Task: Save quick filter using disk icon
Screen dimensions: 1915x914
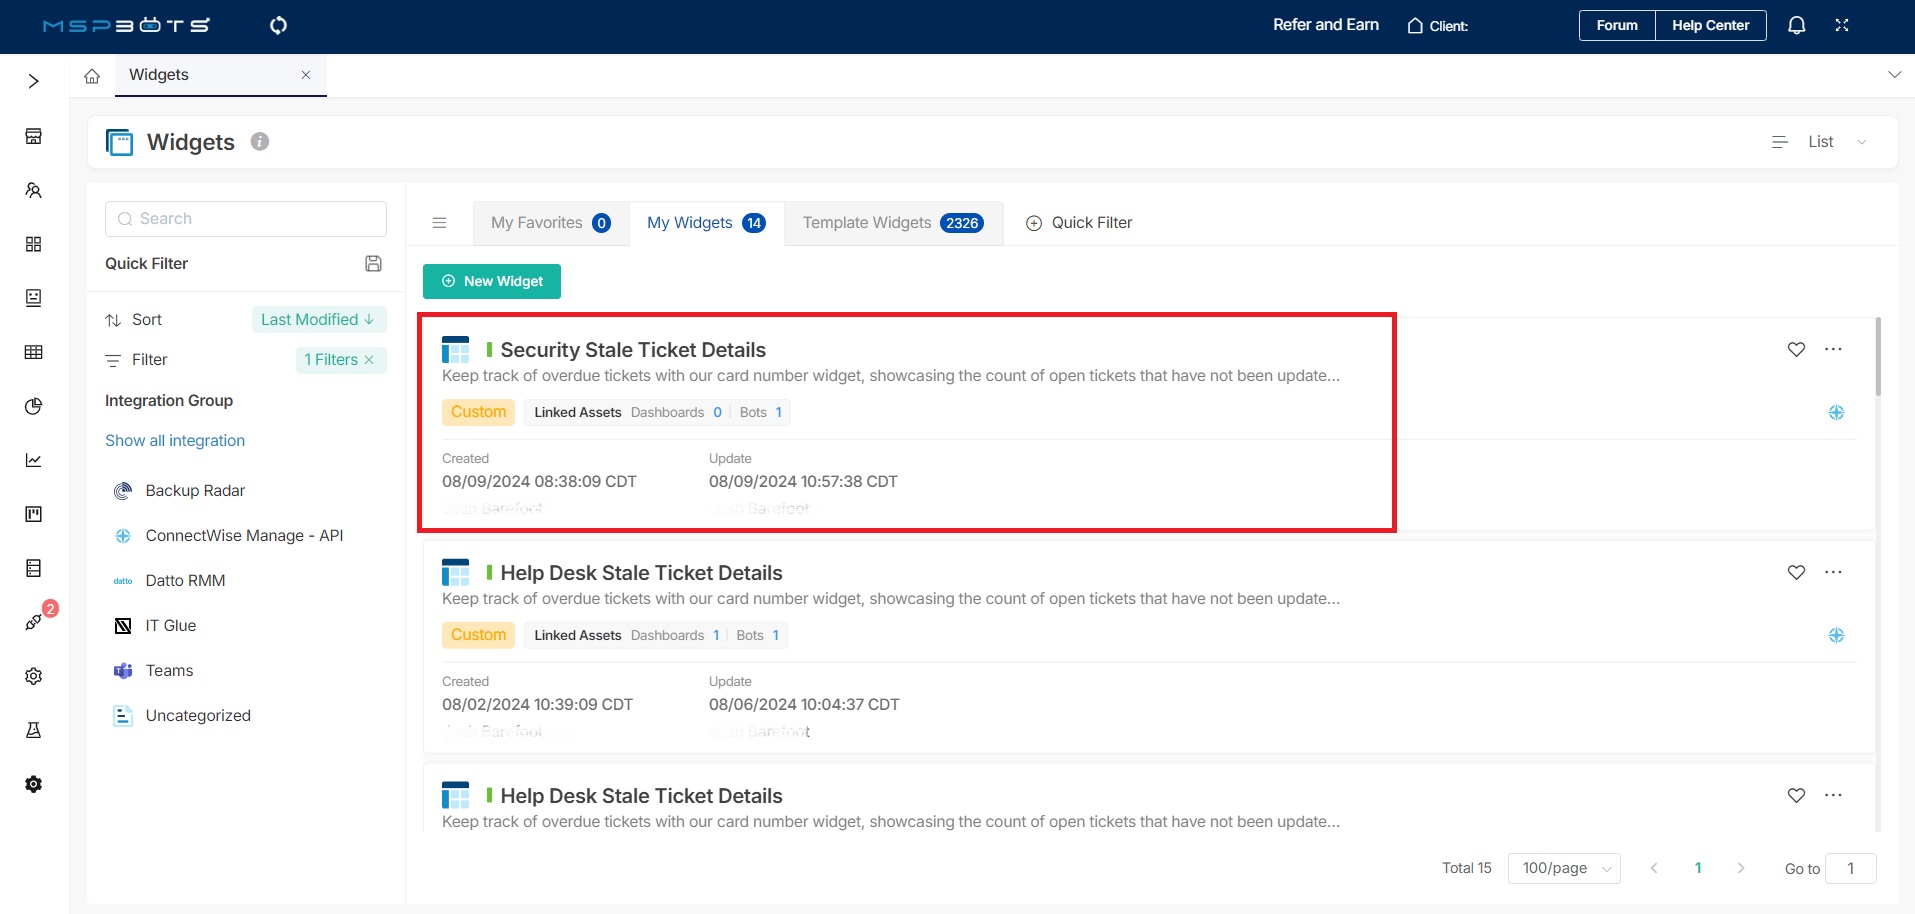Action: pyautogui.click(x=373, y=264)
